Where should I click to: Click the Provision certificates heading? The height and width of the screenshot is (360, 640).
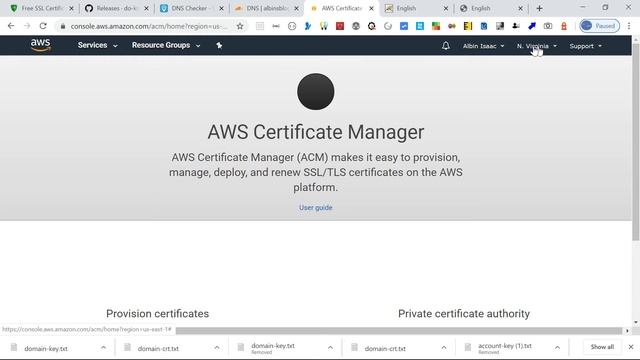pyautogui.click(x=158, y=313)
